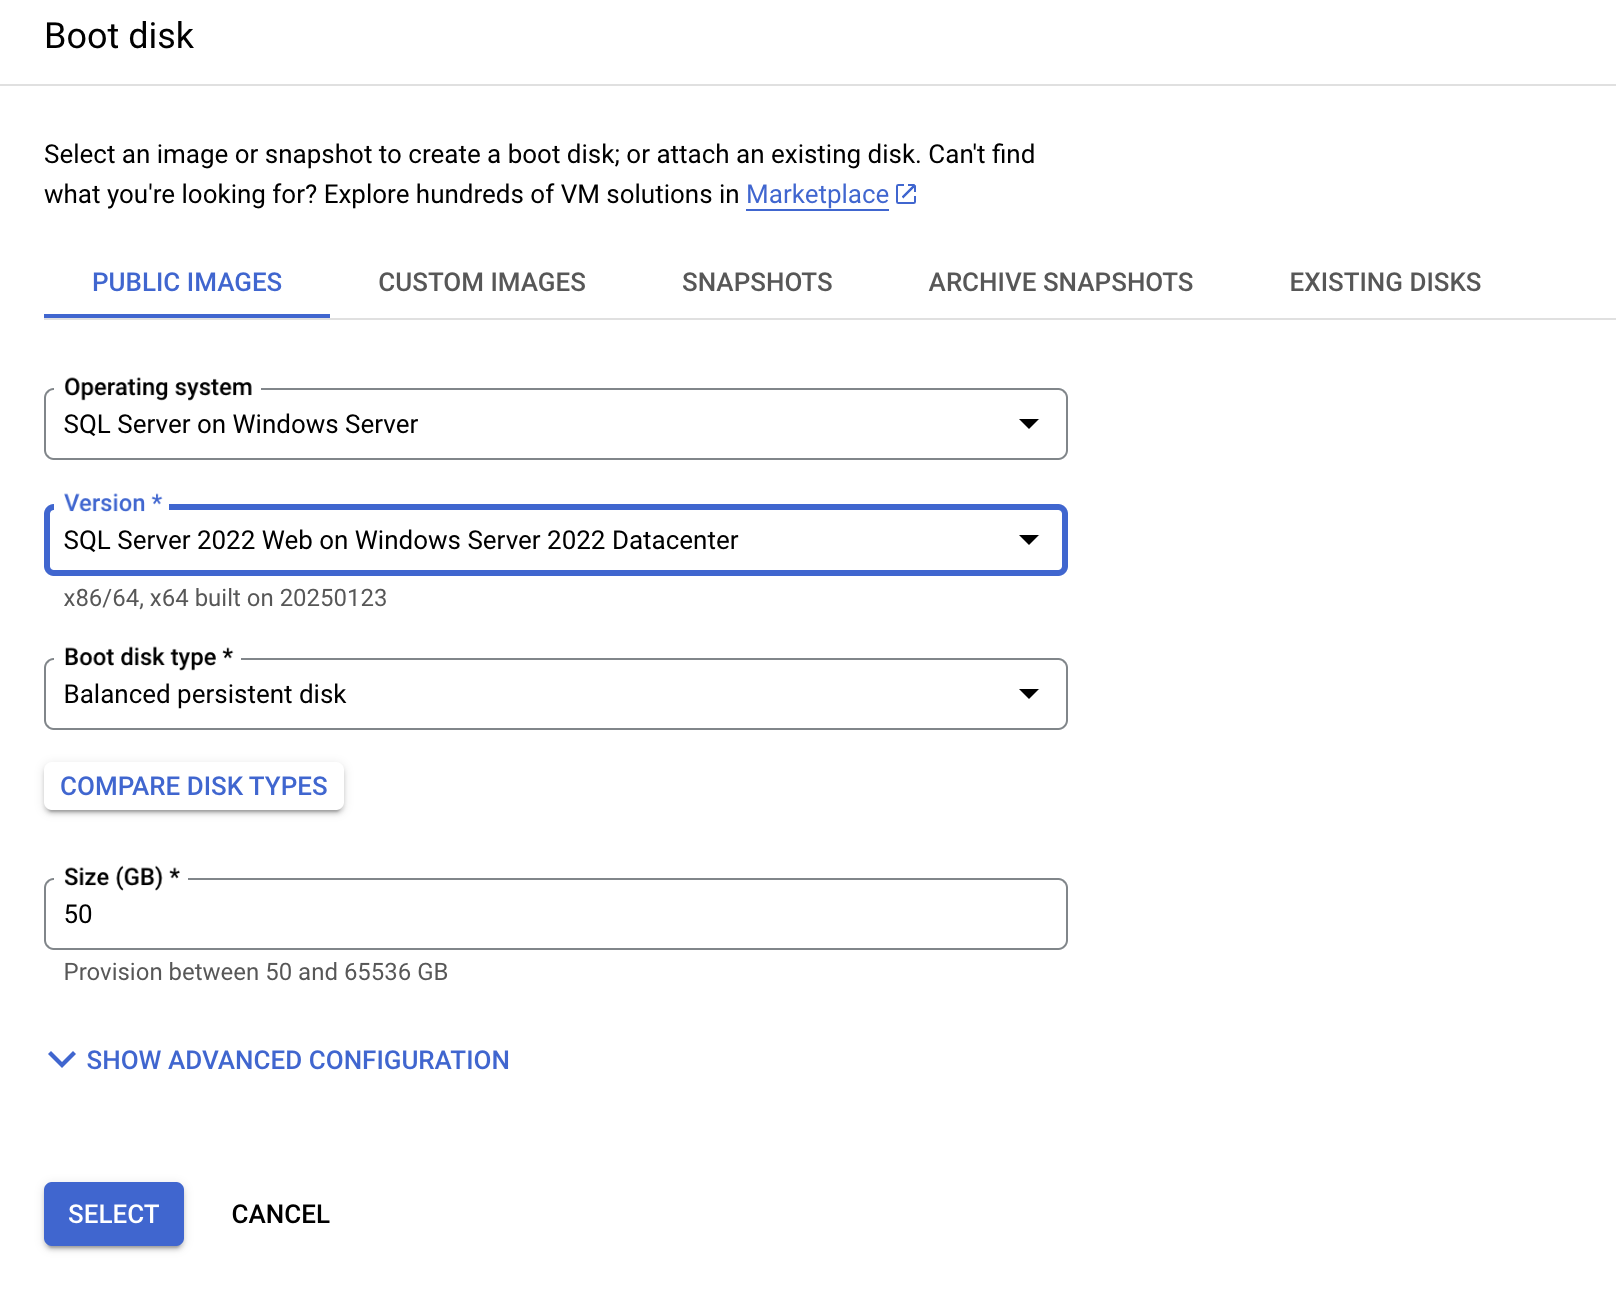Open the Version dropdown
This screenshot has width=1616, height=1310.
(556, 540)
